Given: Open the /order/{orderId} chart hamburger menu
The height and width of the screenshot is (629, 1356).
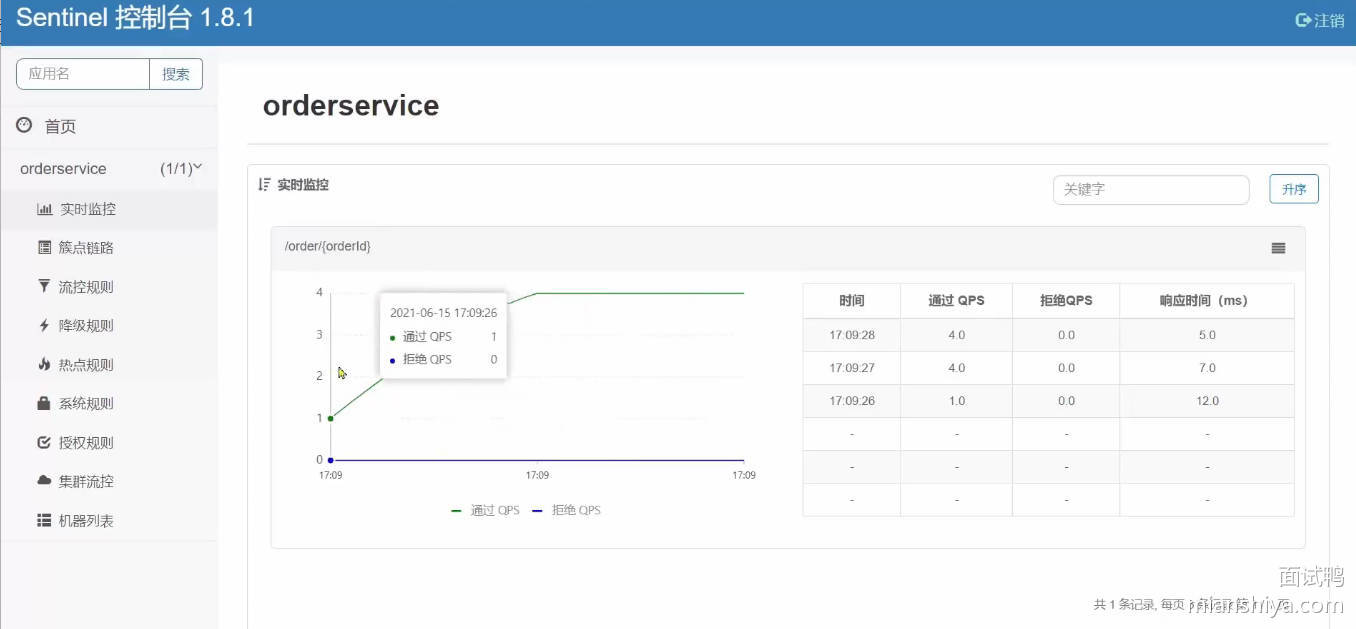Looking at the screenshot, I should (1278, 248).
